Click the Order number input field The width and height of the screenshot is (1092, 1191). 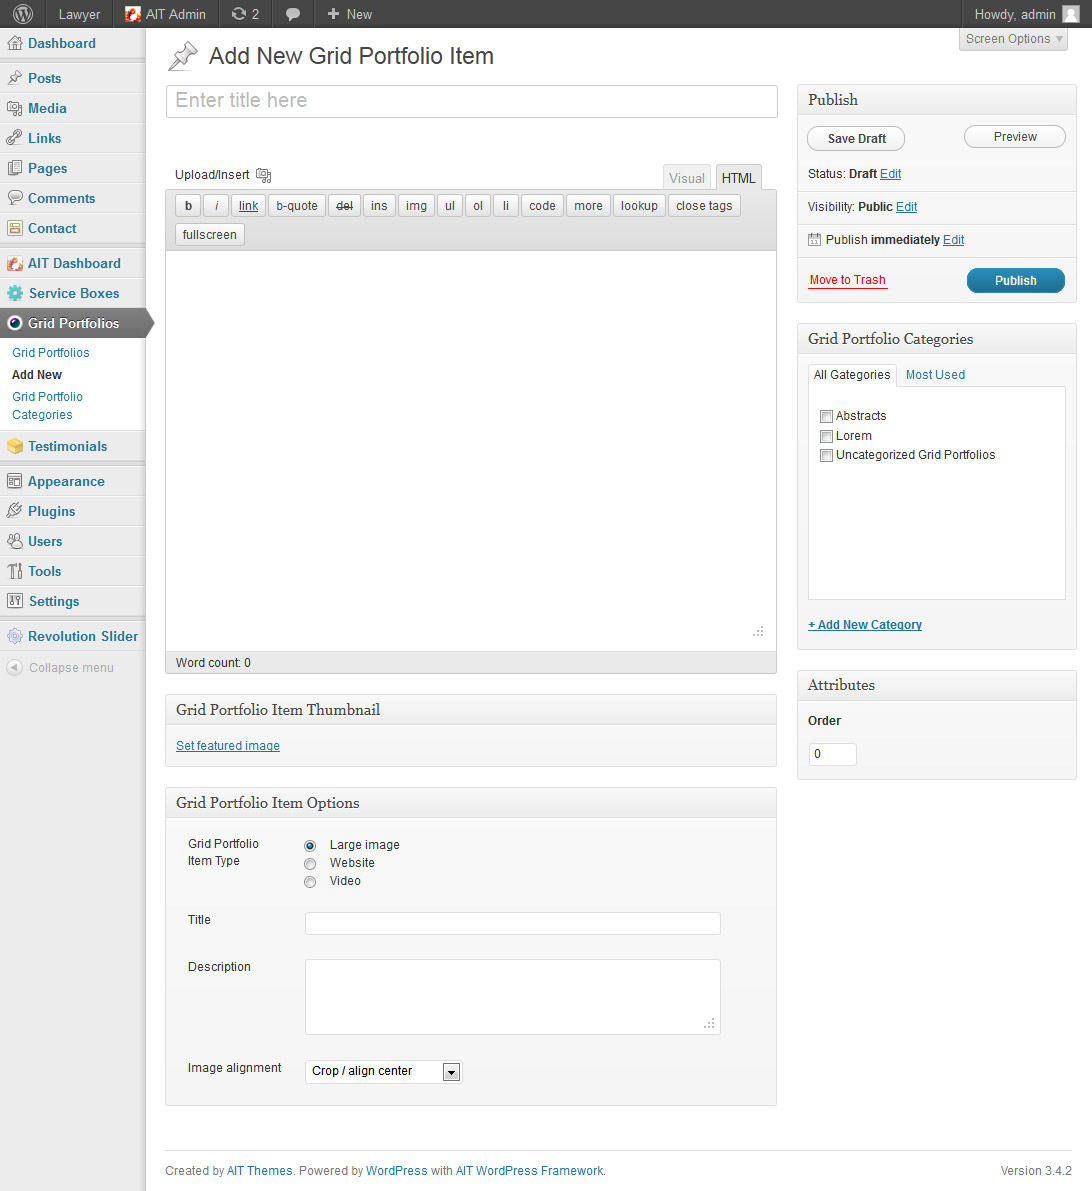(x=832, y=754)
